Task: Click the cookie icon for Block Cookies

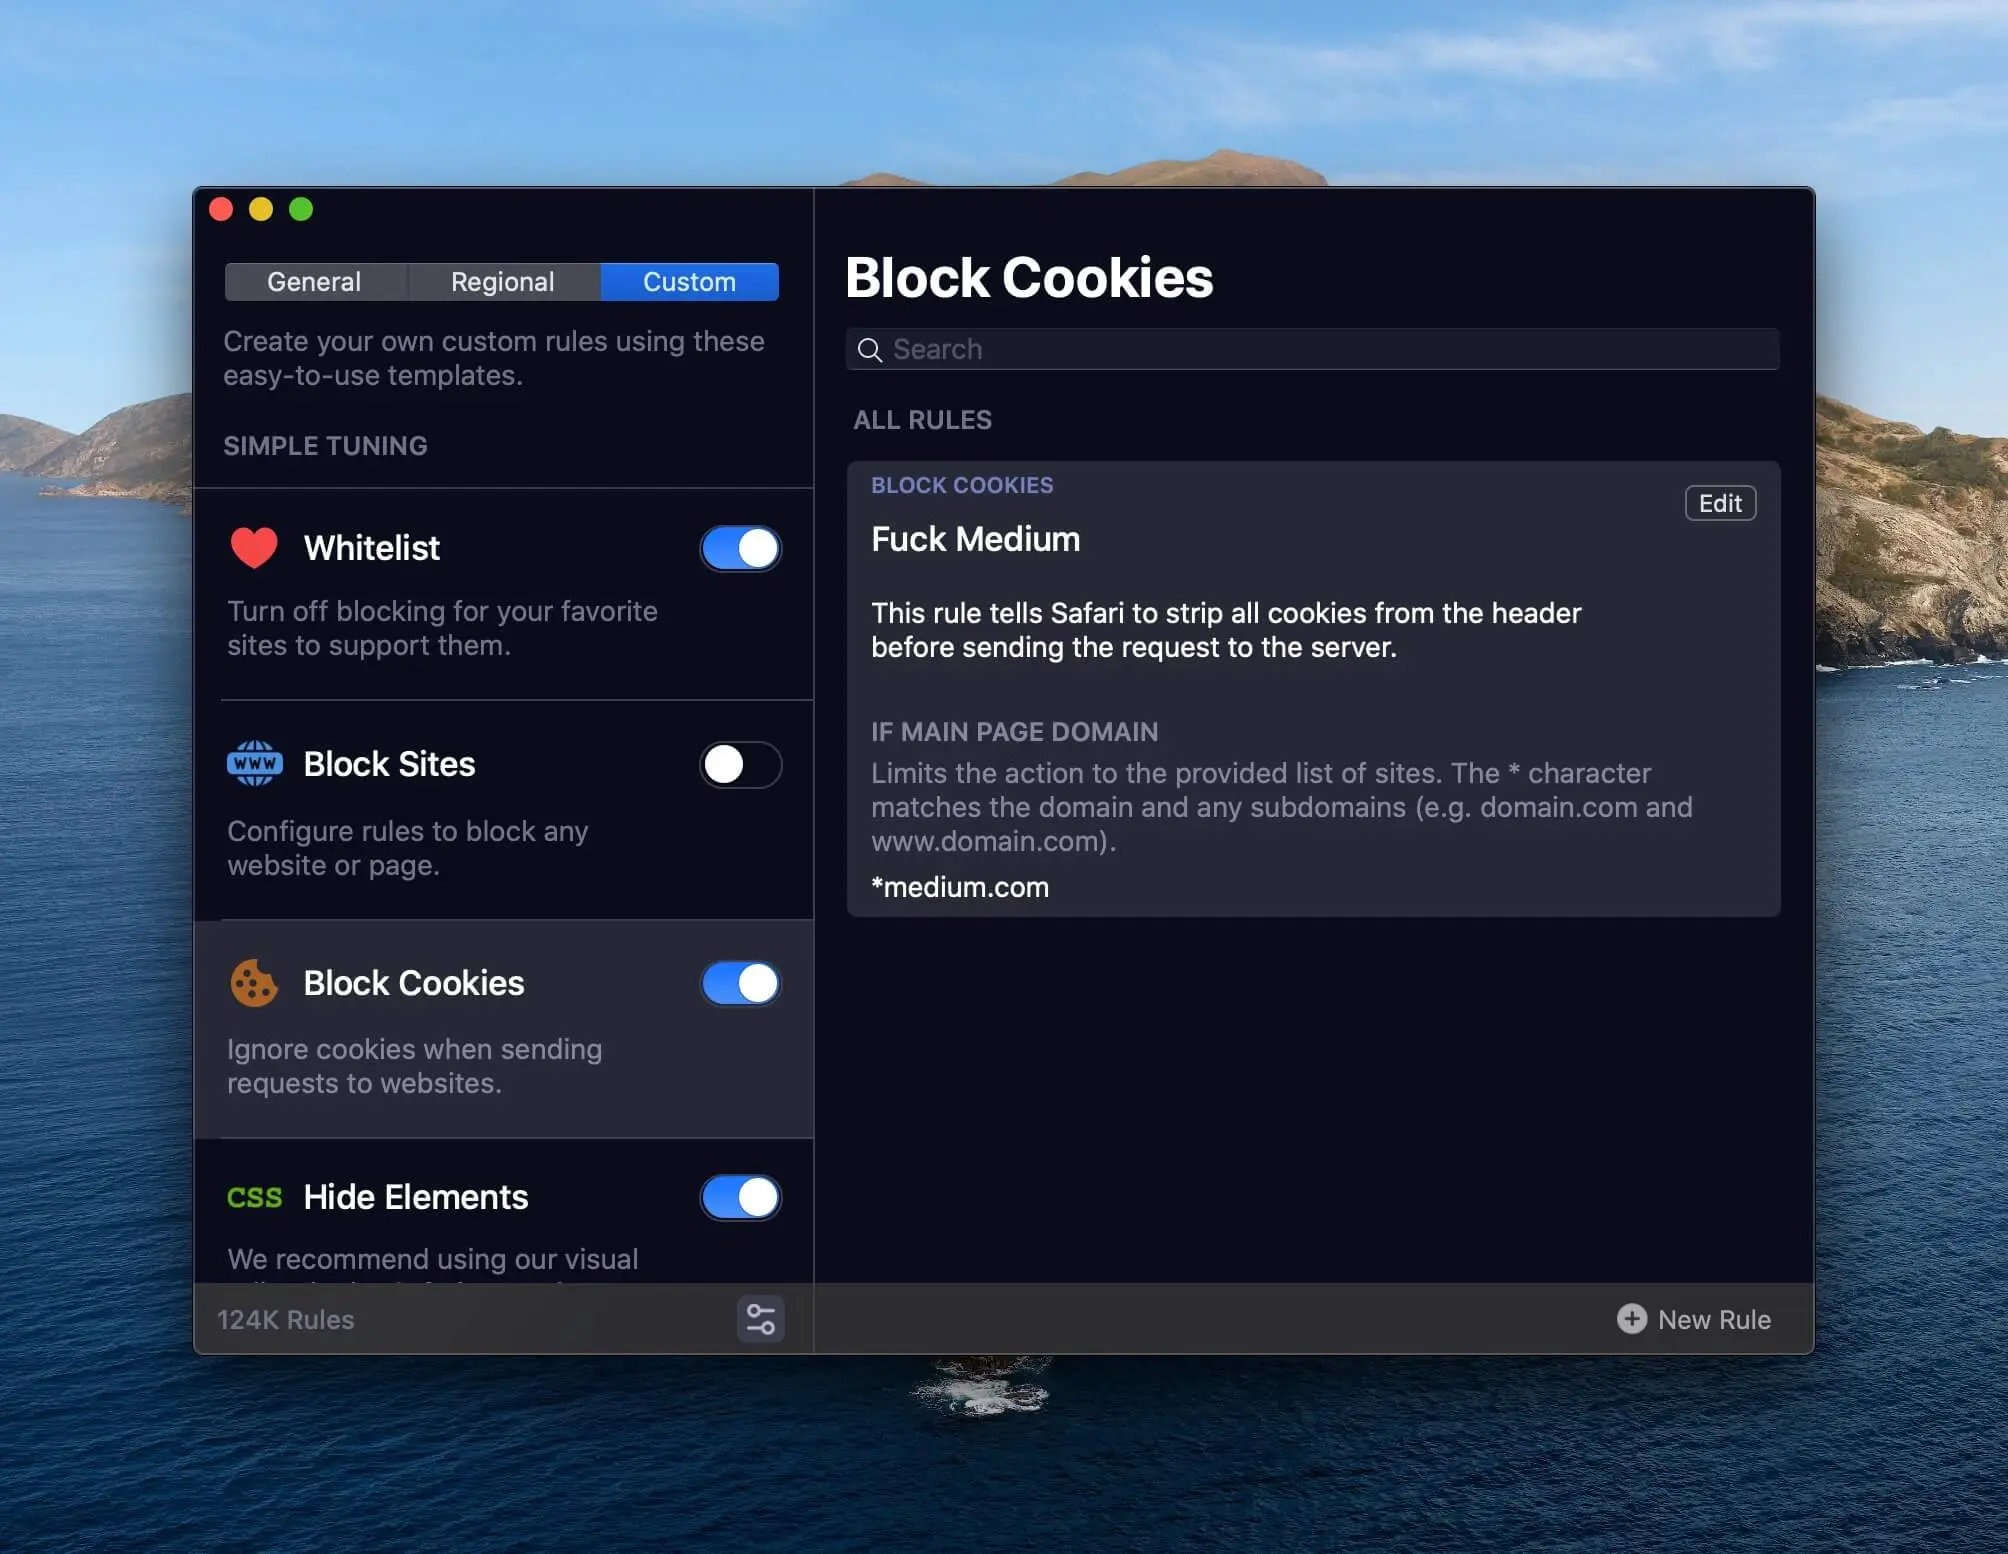Action: 254,983
